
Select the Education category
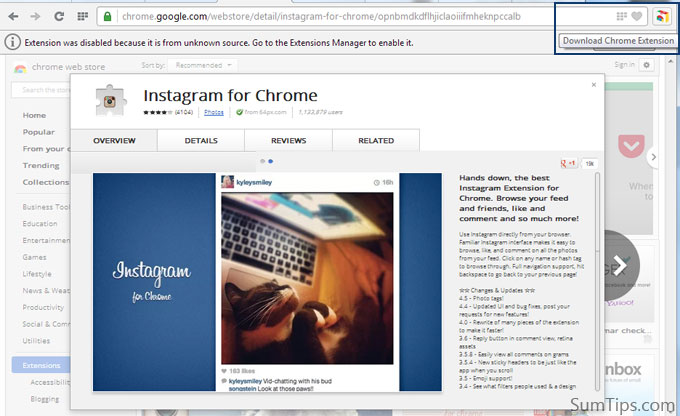(x=40, y=224)
